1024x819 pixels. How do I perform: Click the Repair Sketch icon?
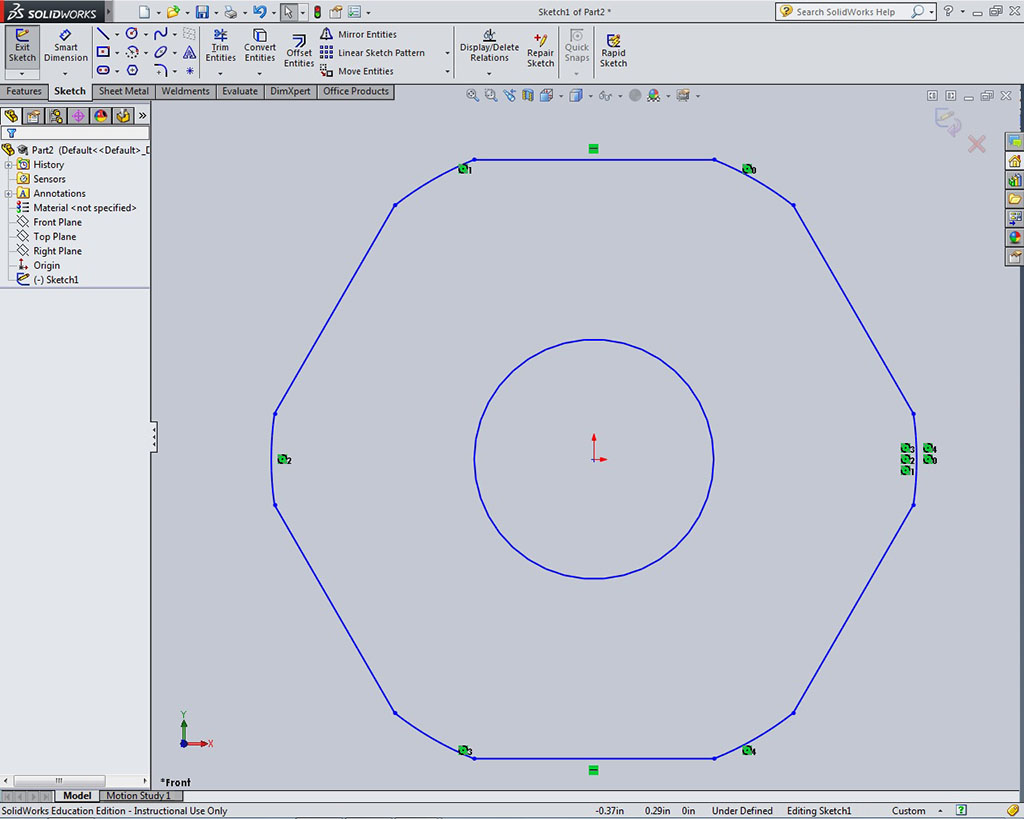(541, 50)
